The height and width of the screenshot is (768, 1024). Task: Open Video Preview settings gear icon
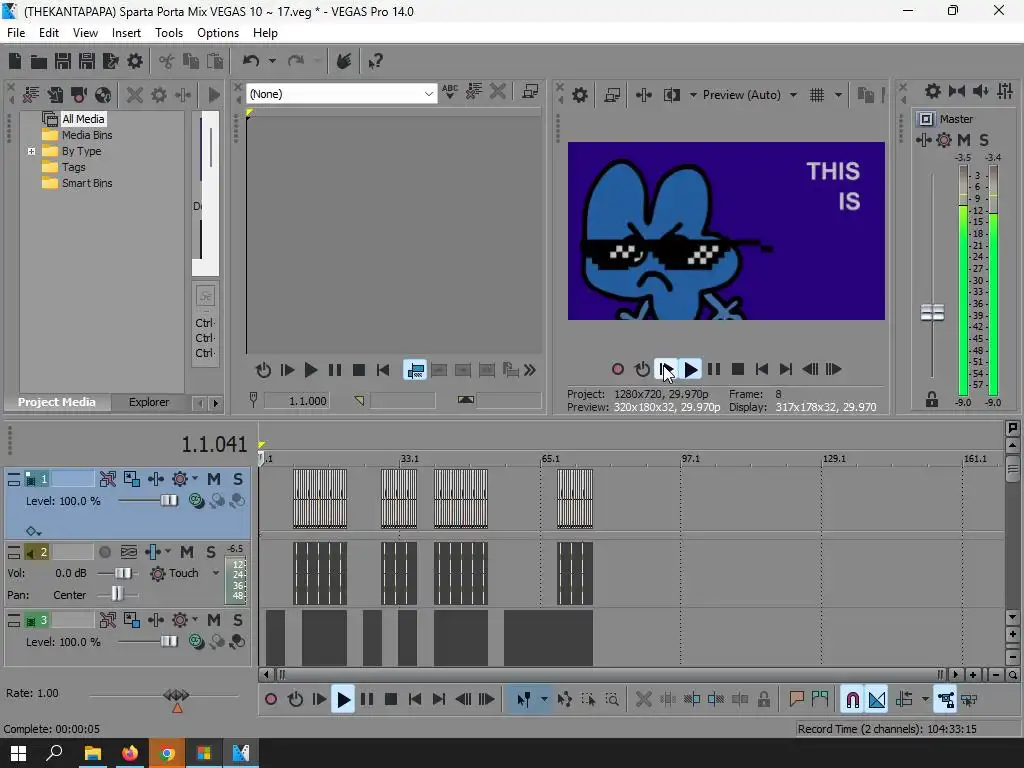(x=579, y=95)
